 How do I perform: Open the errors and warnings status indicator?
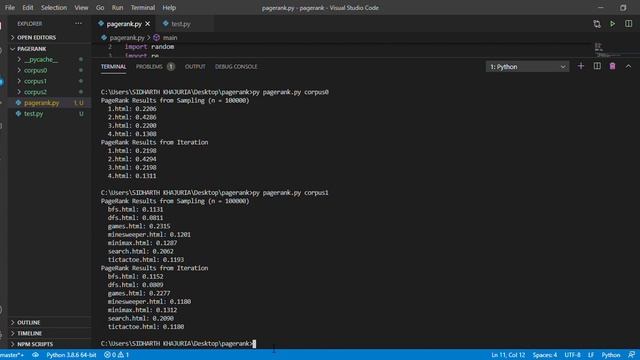(x=116, y=355)
